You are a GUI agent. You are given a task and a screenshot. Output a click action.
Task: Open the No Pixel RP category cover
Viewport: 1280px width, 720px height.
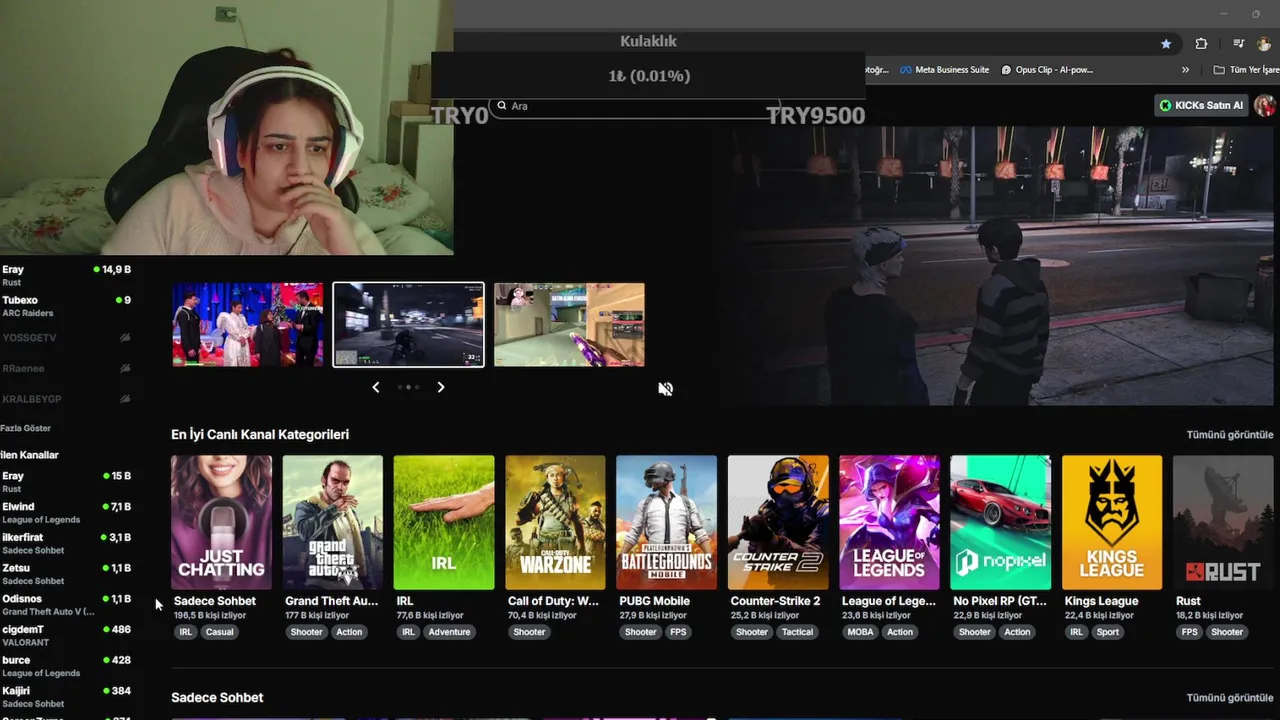[x=1001, y=522]
